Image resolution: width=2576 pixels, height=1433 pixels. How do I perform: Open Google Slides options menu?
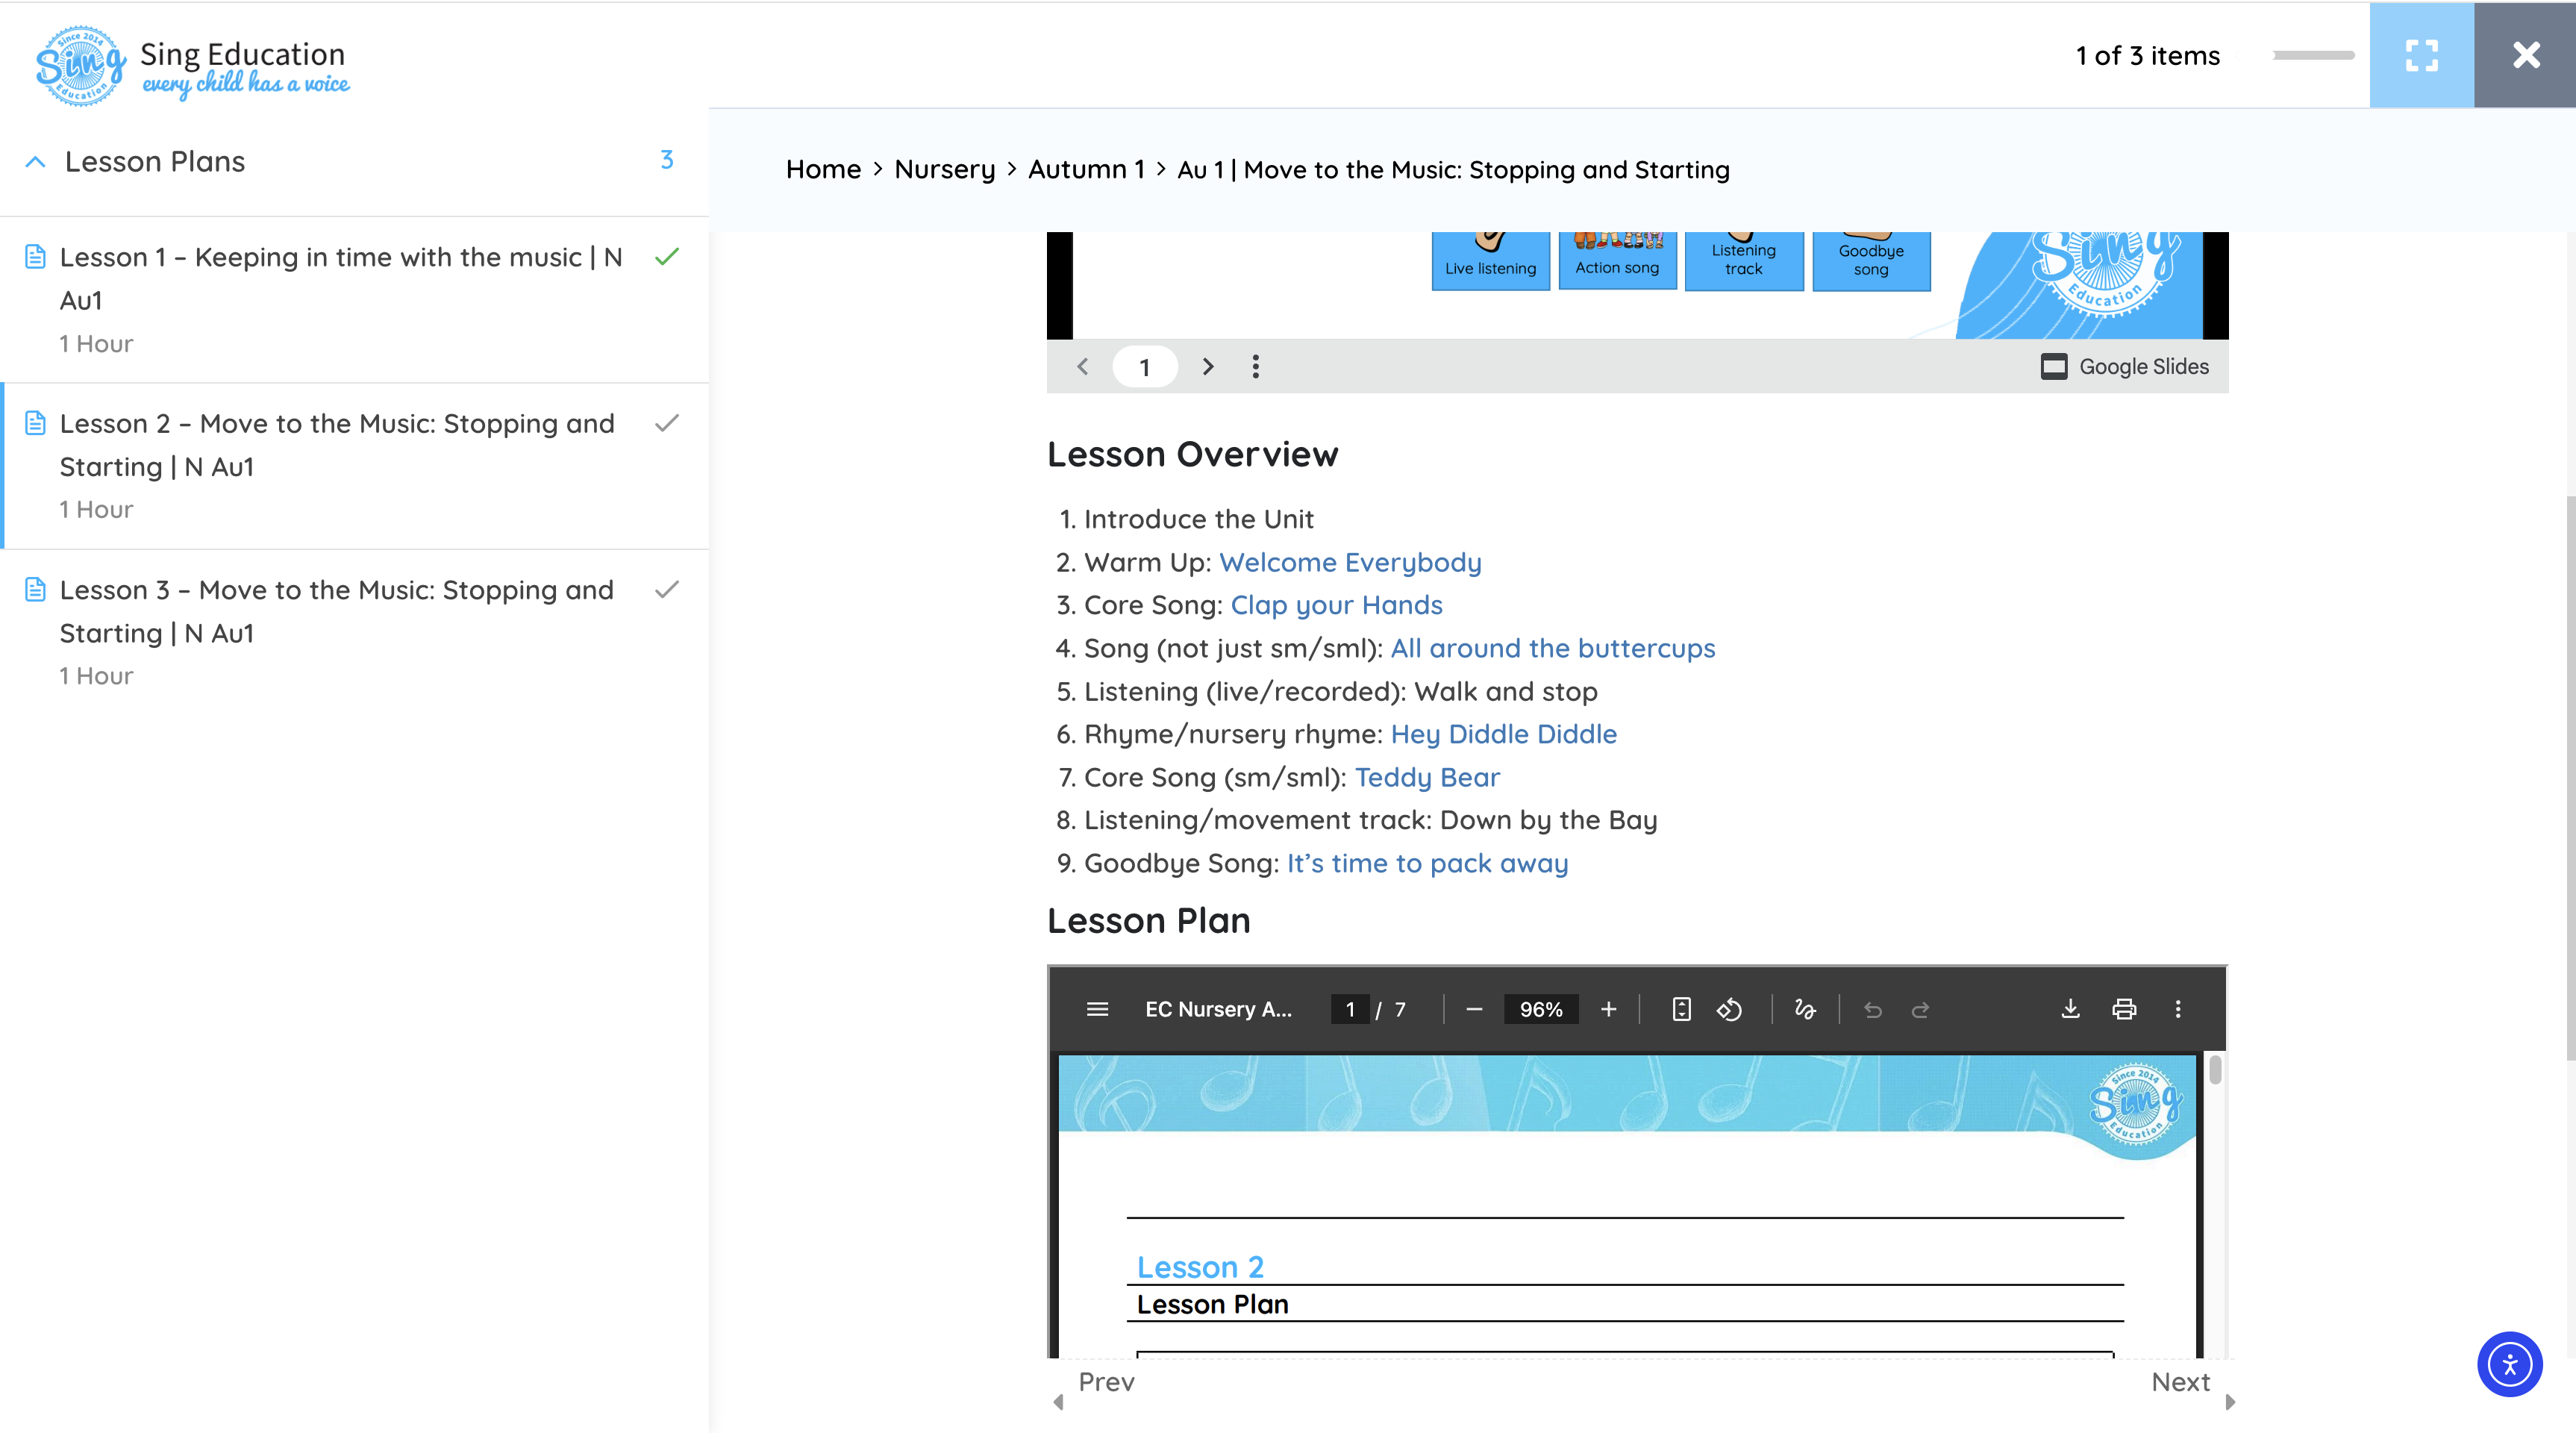1256,367
